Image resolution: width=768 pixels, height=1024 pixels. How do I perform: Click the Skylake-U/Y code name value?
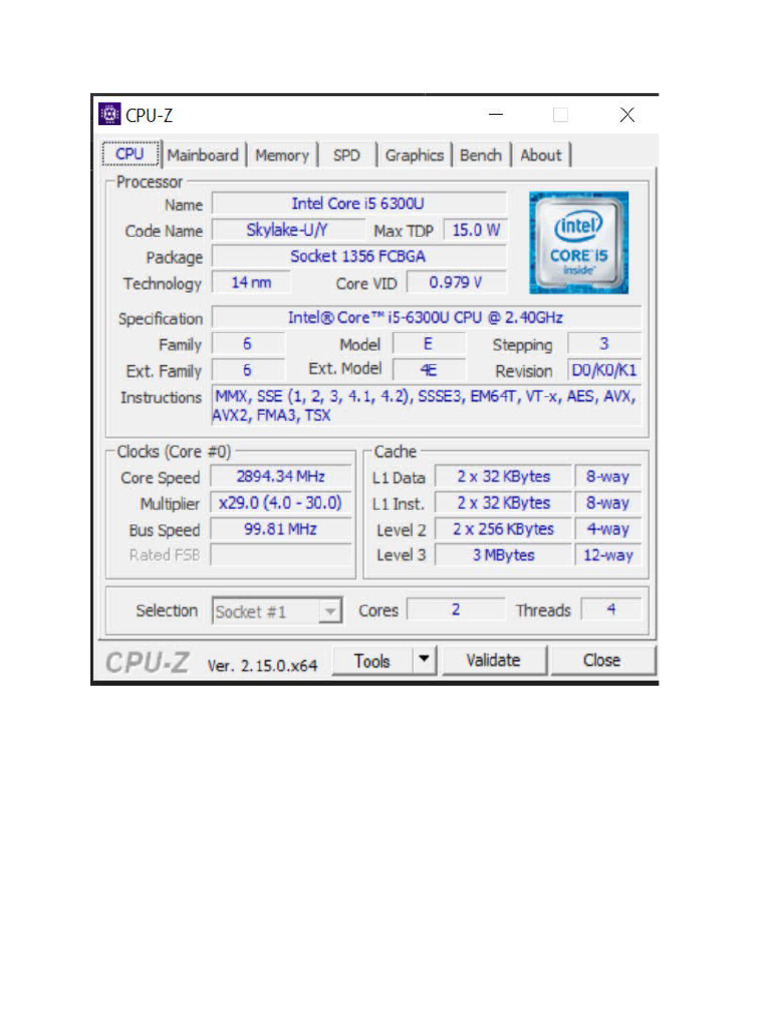287,230
